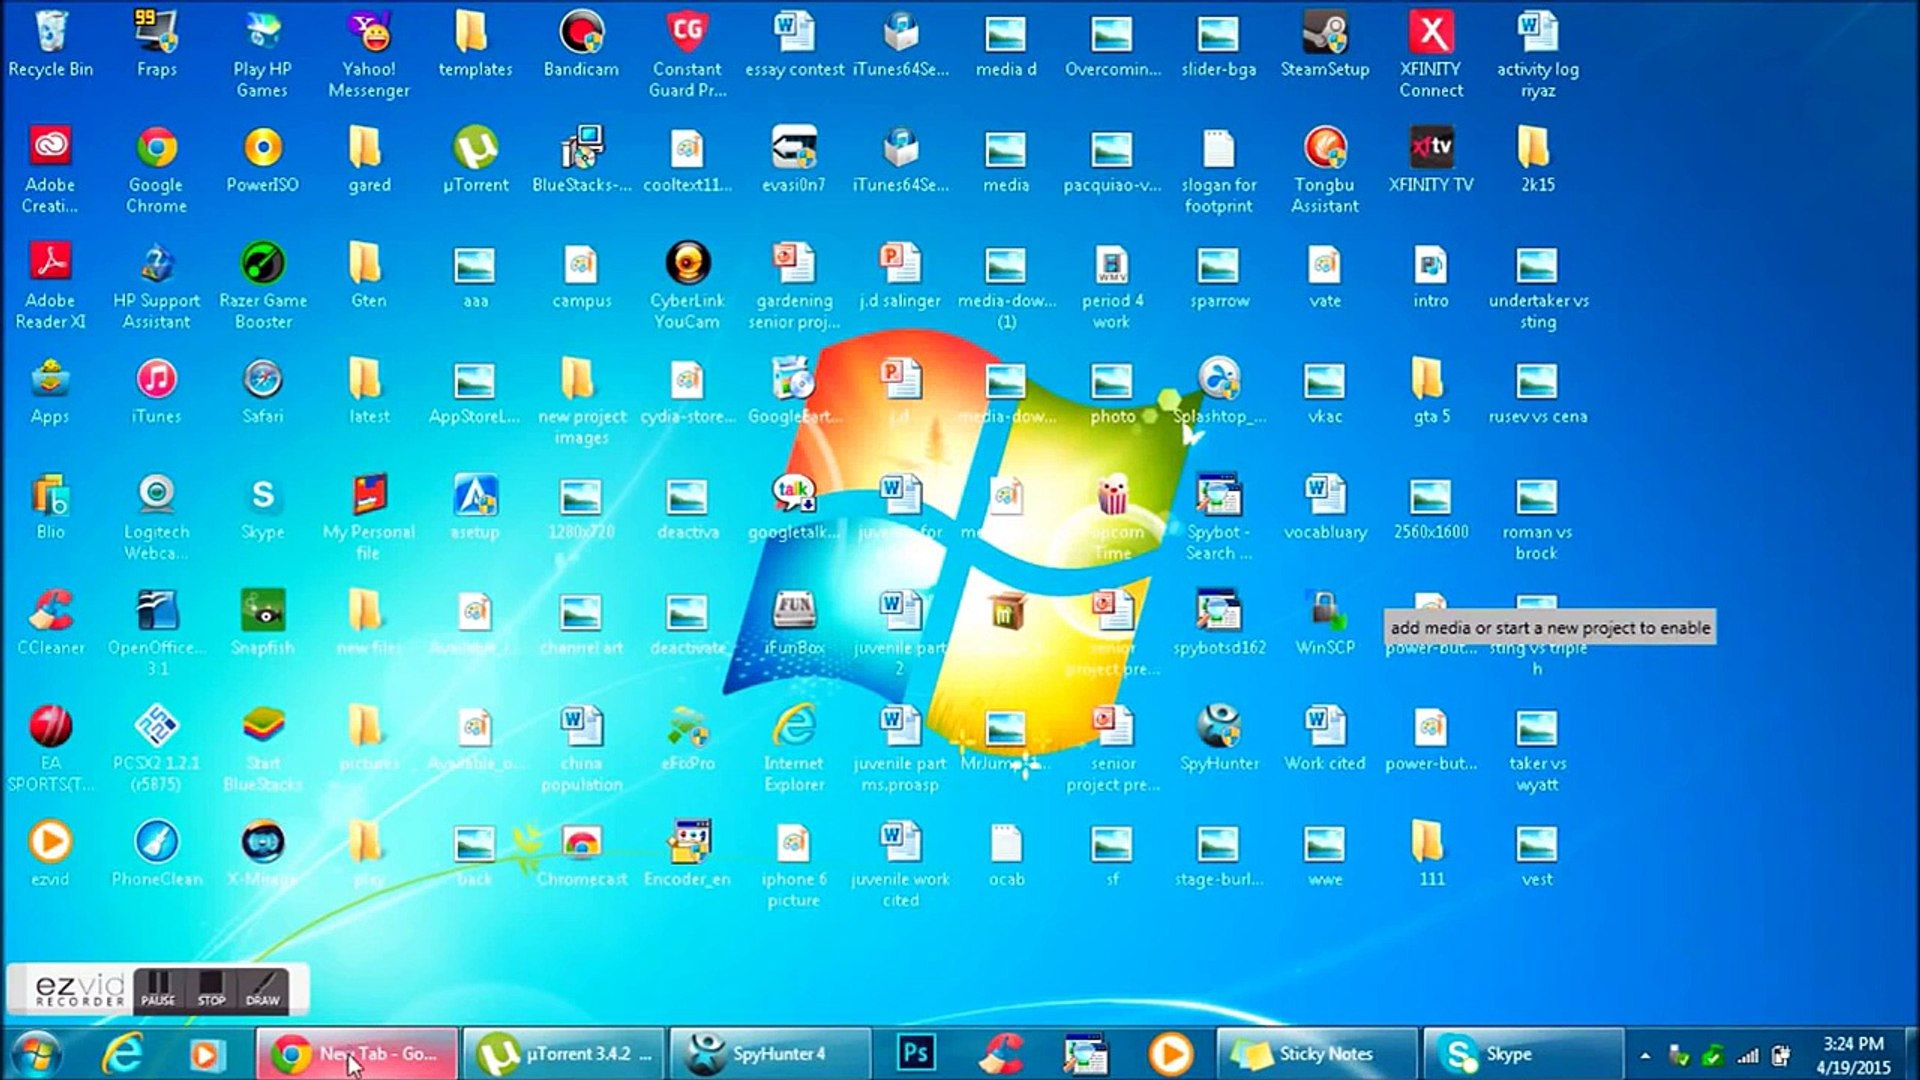Image resolution: width=1920 pixels, height=1080 pixels.
Task: Select the Tongbu Assistant icon
Action: 1324,170
